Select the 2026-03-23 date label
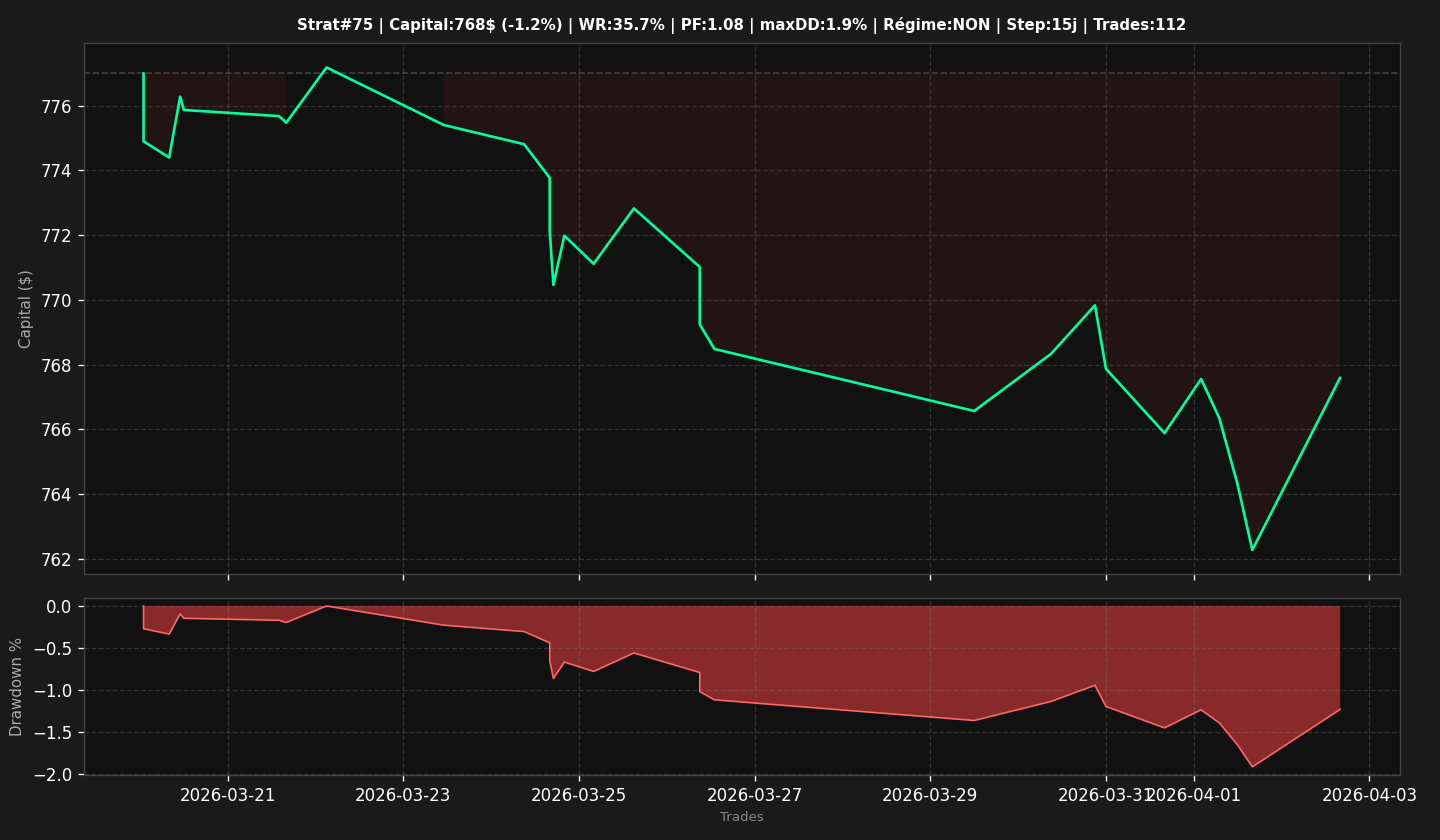 403,795
